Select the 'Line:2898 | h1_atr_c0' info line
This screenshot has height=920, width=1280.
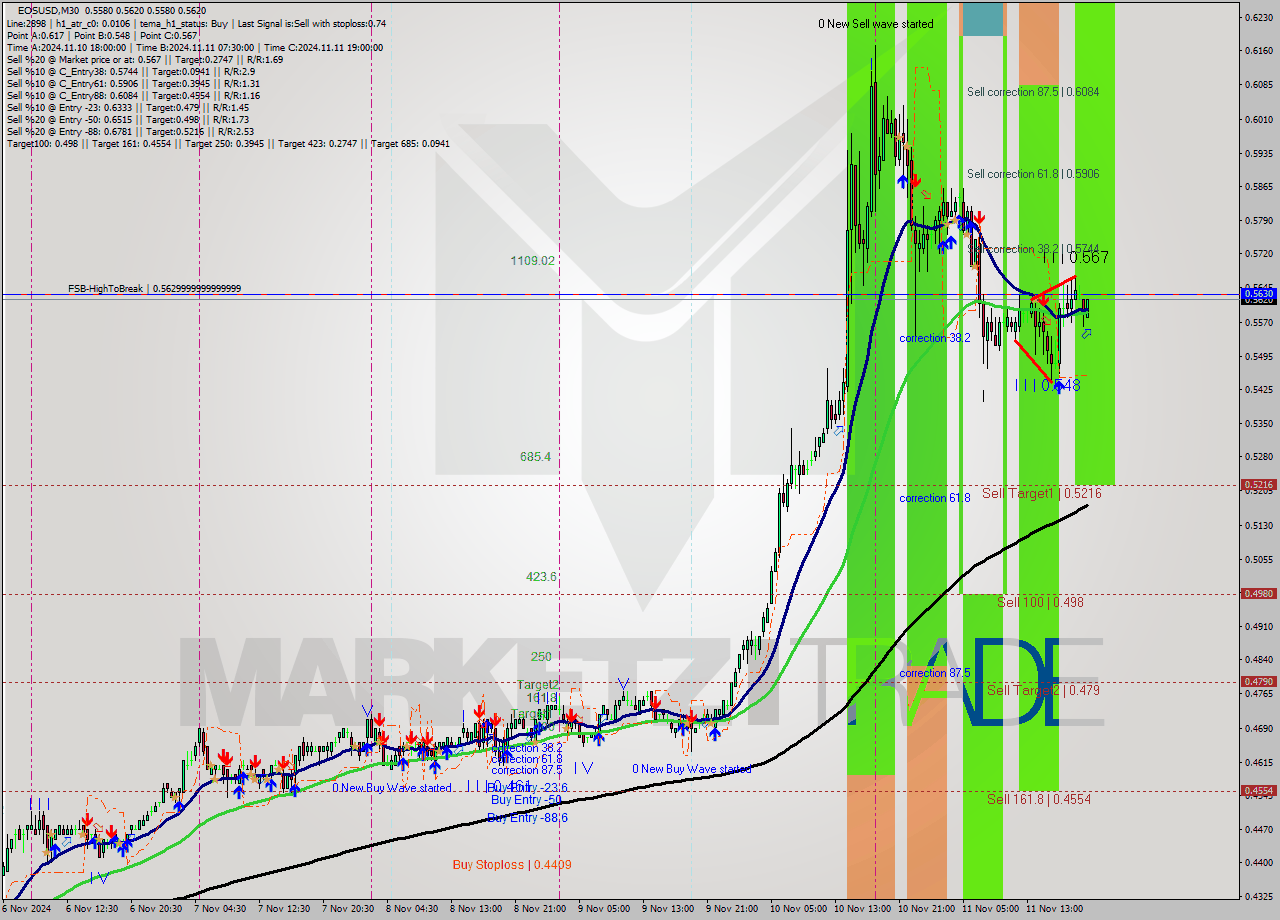[x=196, y=23]
